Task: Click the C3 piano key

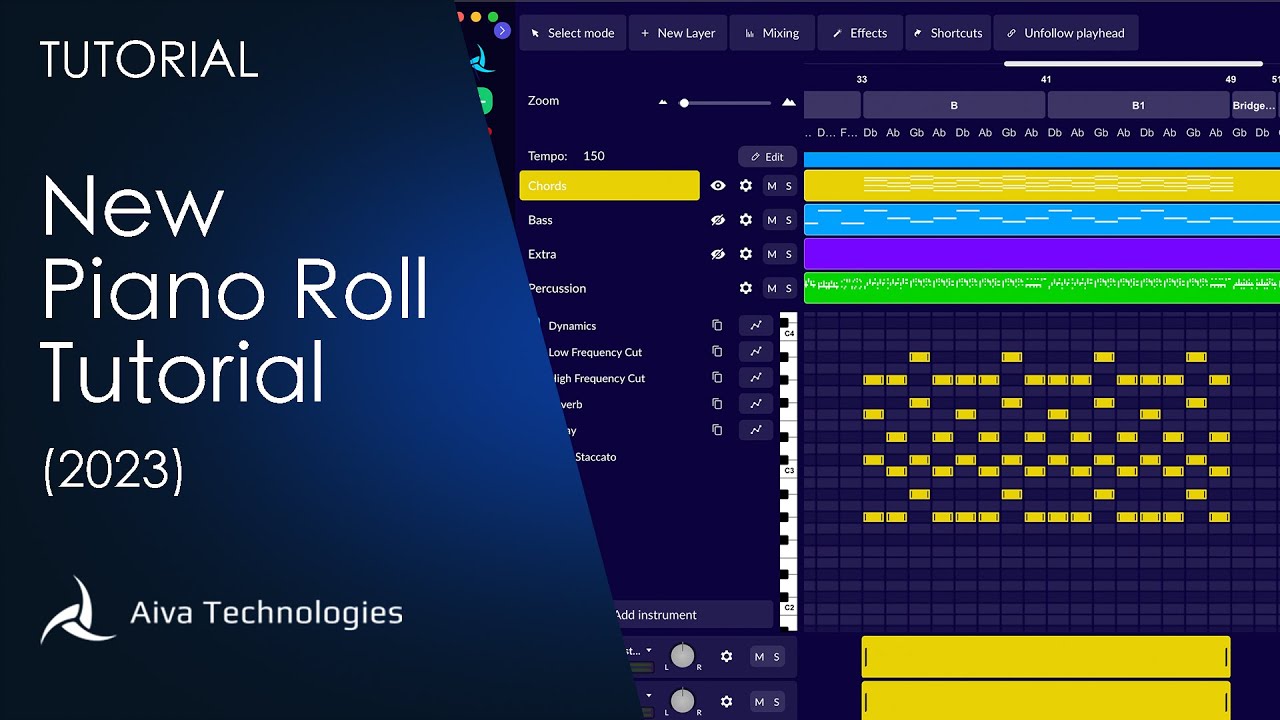Action: click(x=788, y=470)
